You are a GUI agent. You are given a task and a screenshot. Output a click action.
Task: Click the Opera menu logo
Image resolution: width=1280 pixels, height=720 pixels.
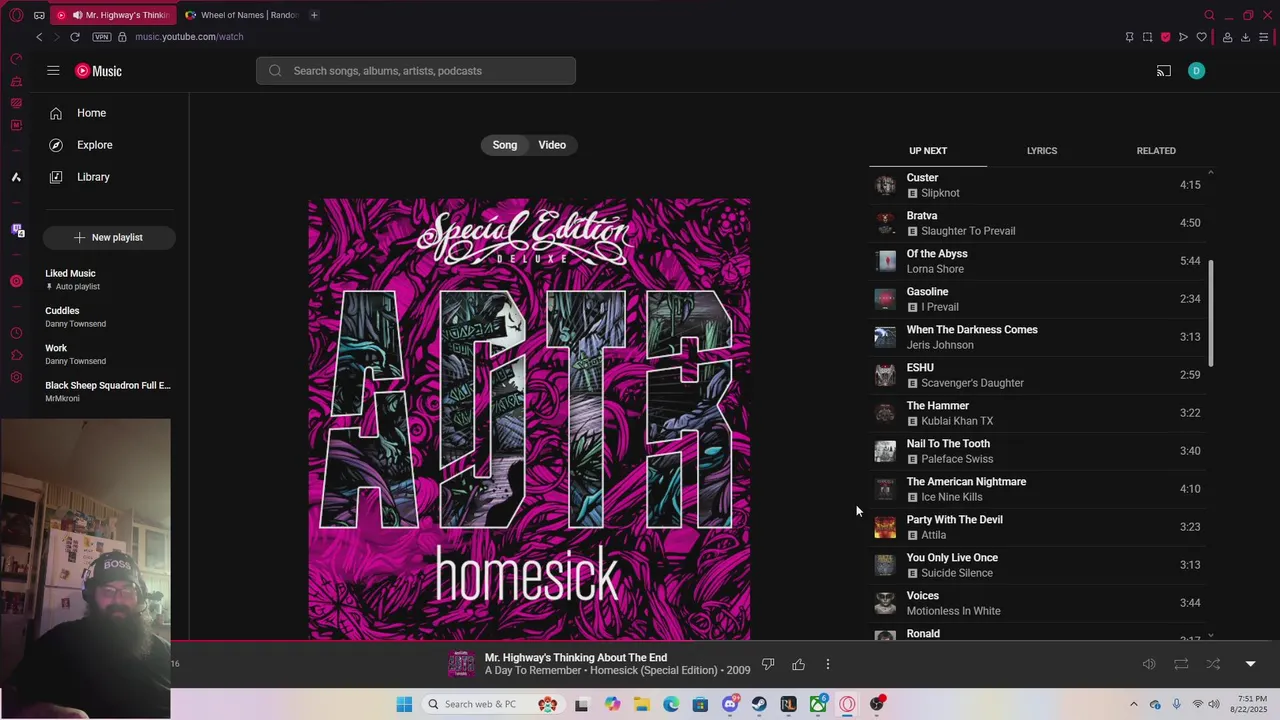pyautogui.click(x=16, y=15)
